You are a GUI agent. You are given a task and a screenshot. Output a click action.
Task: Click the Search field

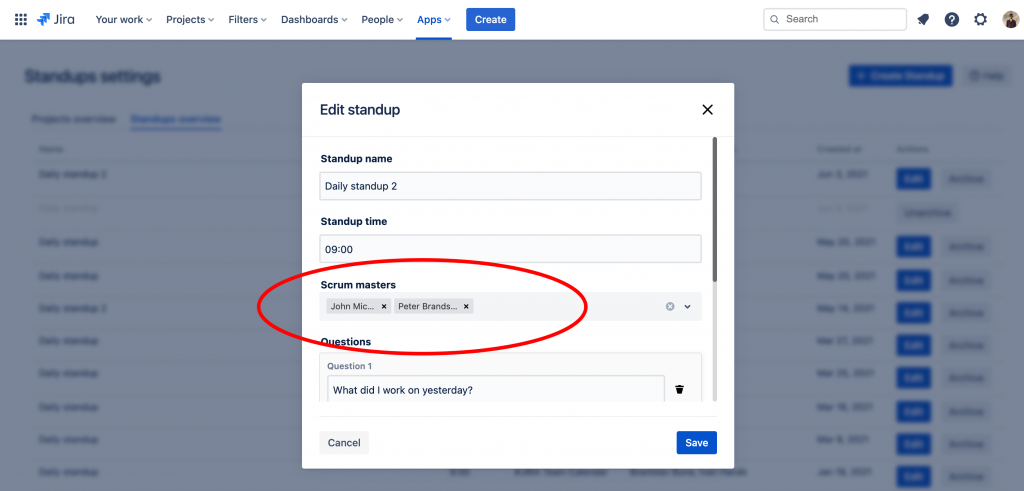[x=835, y=20]
